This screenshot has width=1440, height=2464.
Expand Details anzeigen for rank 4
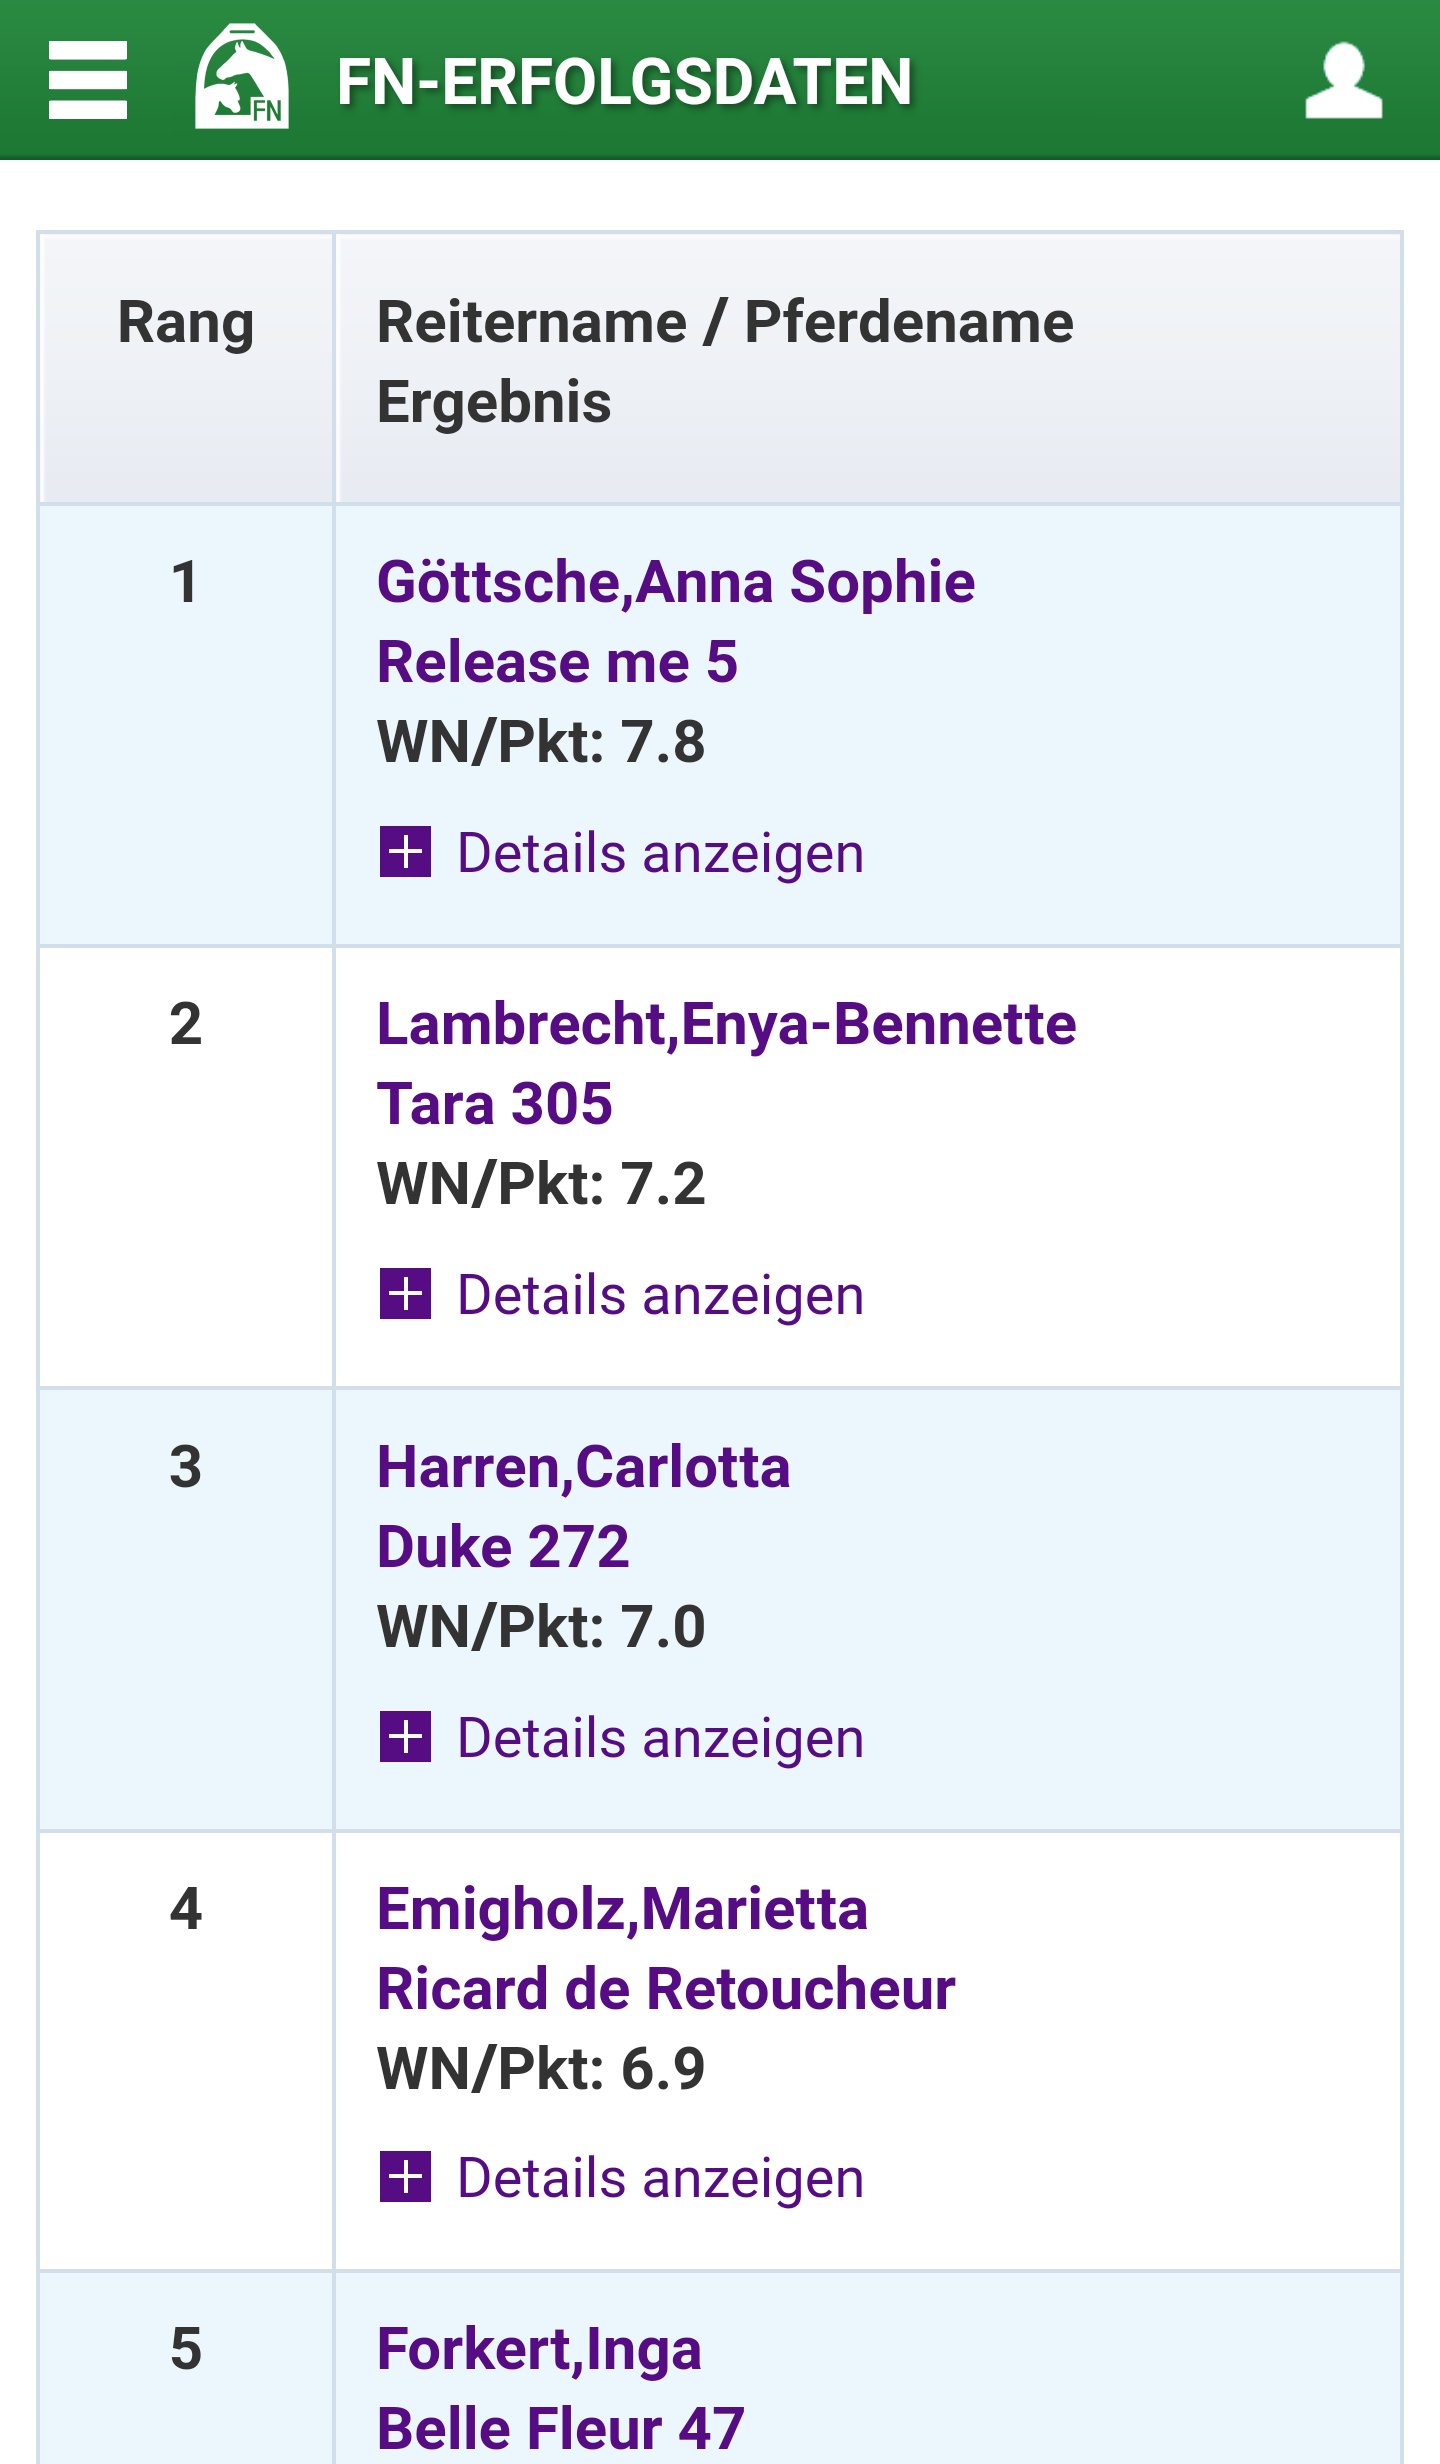(660, 2179)
